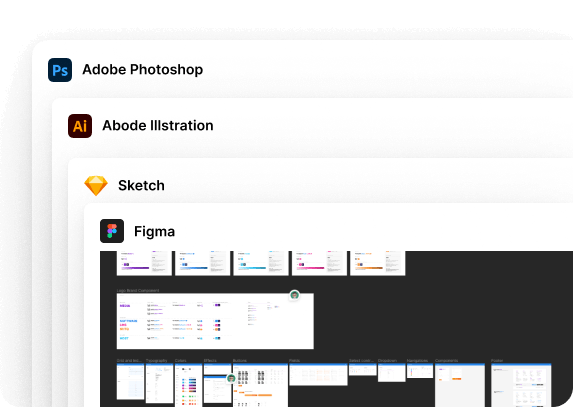Click the collaborator avatar on the Logo Brand frame
The width and height of the screenshot is (573, 407).
coord(295,295)
